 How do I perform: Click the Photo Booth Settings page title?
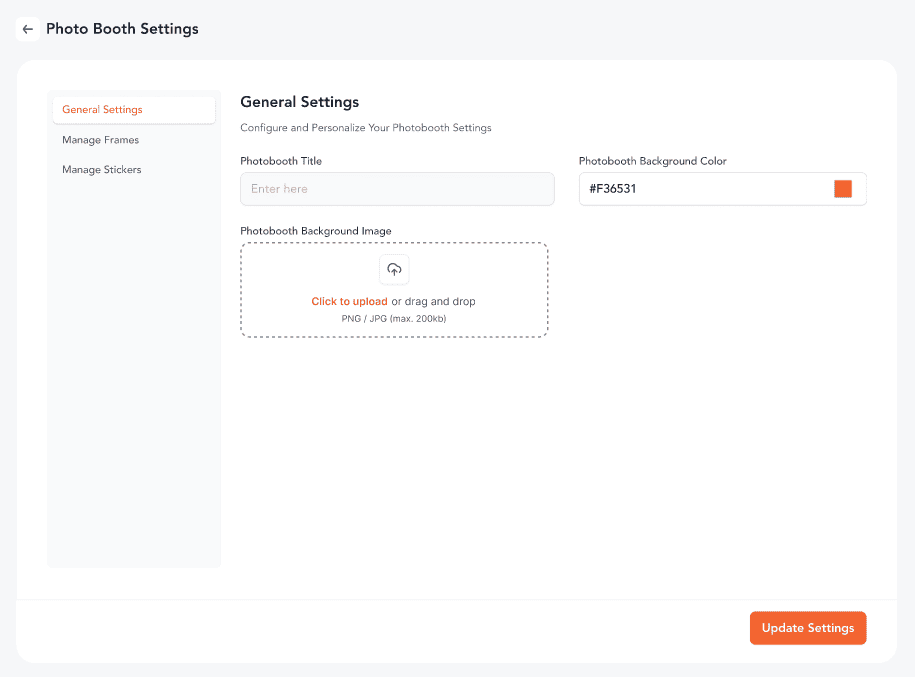(122, 29)
